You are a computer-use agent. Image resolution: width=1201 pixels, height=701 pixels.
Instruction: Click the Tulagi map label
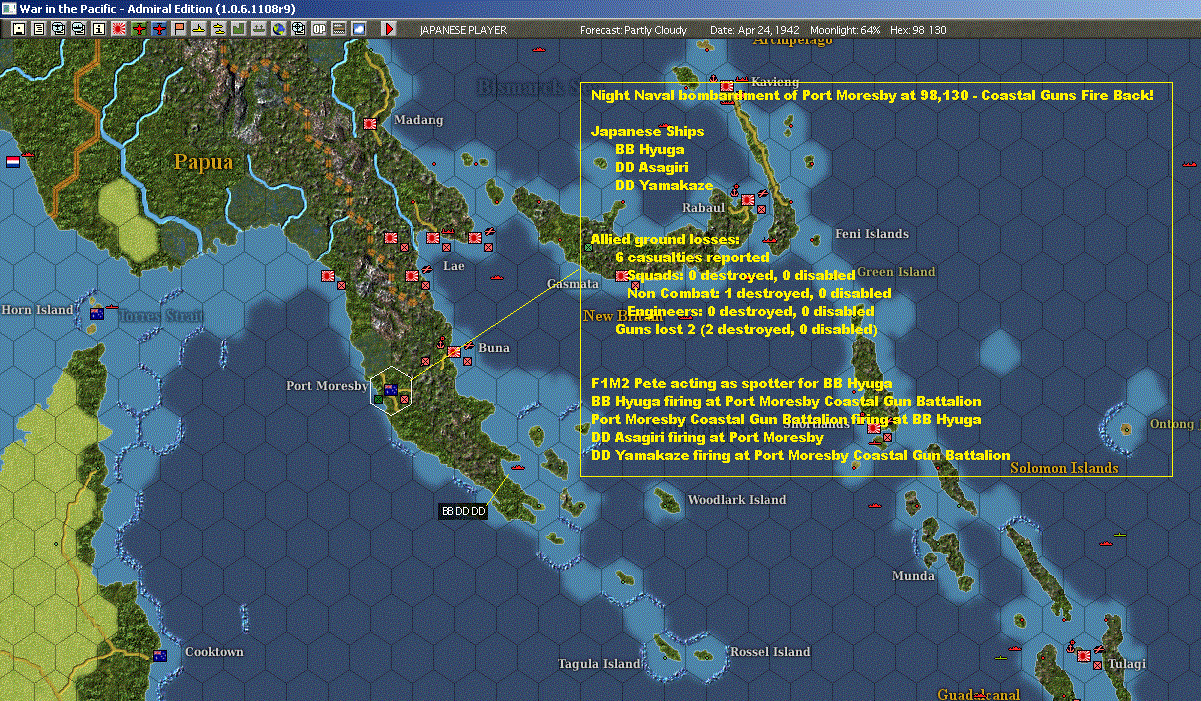pos(1126,664)
